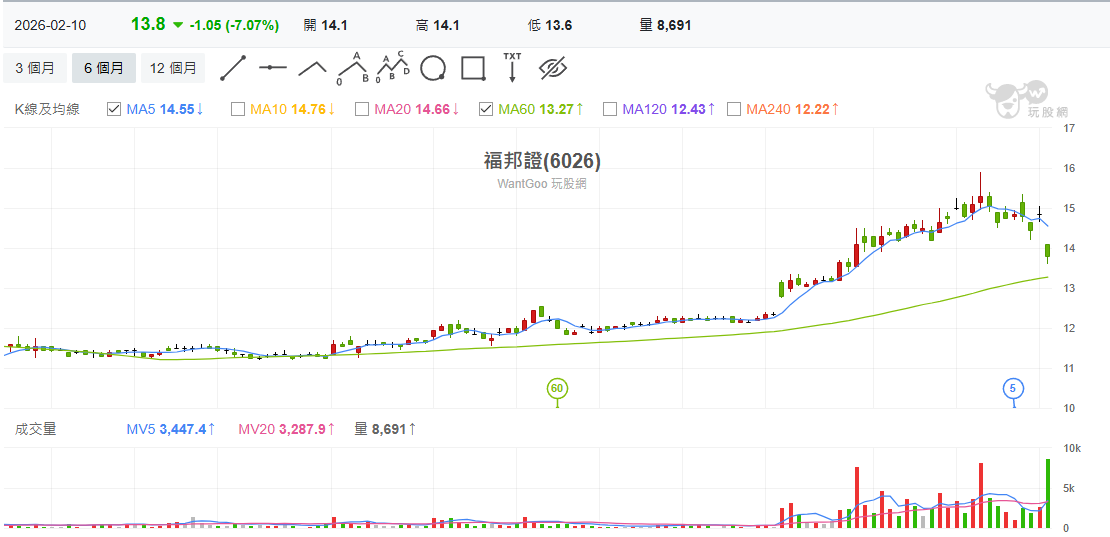
Task: Check the MA240 moving average checkbox
Action: (734, 109)
